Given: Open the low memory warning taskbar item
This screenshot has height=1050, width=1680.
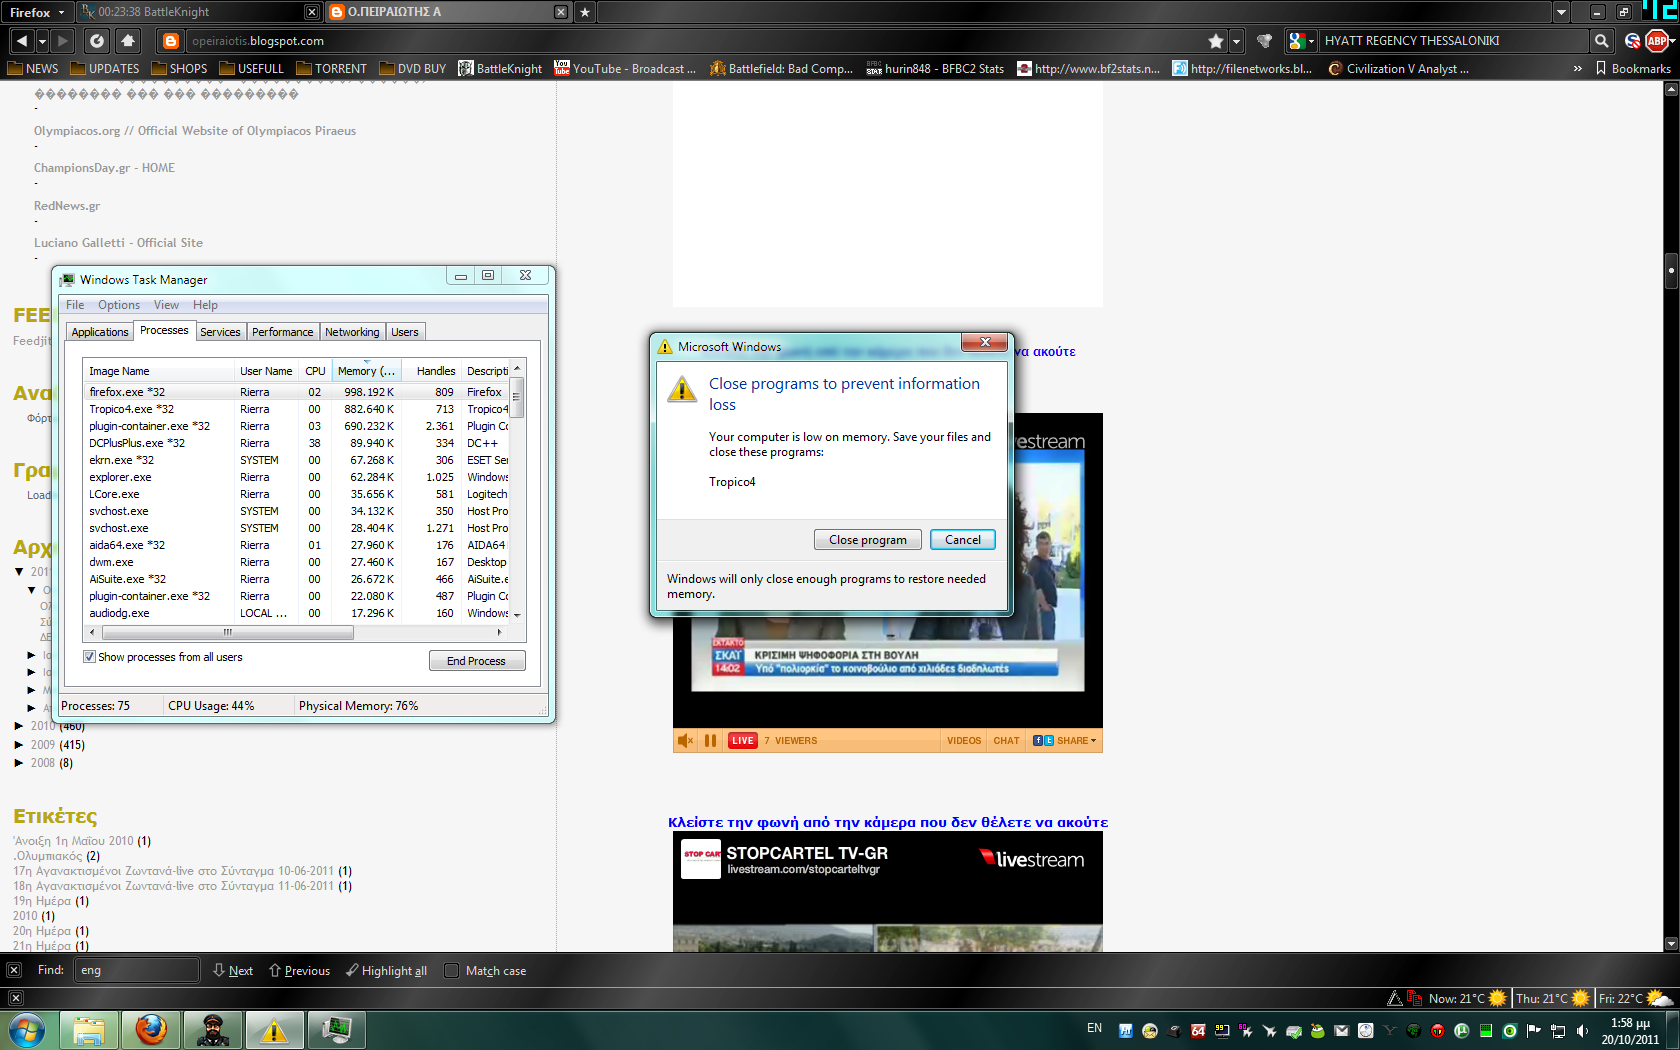Looking at the screenshot, I should (x=274, y=1030).
